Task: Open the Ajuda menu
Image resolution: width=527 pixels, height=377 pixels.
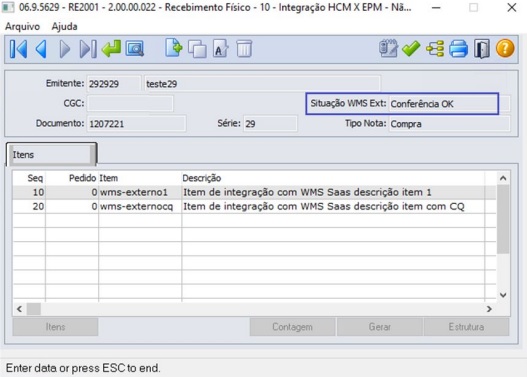Action: click(64, 27)
